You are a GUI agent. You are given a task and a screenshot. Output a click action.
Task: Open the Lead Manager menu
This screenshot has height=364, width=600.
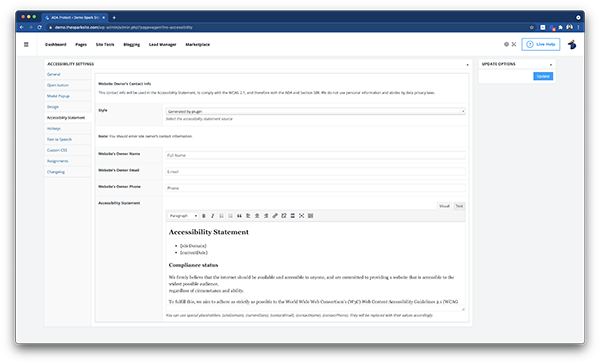tap(163, 44)
